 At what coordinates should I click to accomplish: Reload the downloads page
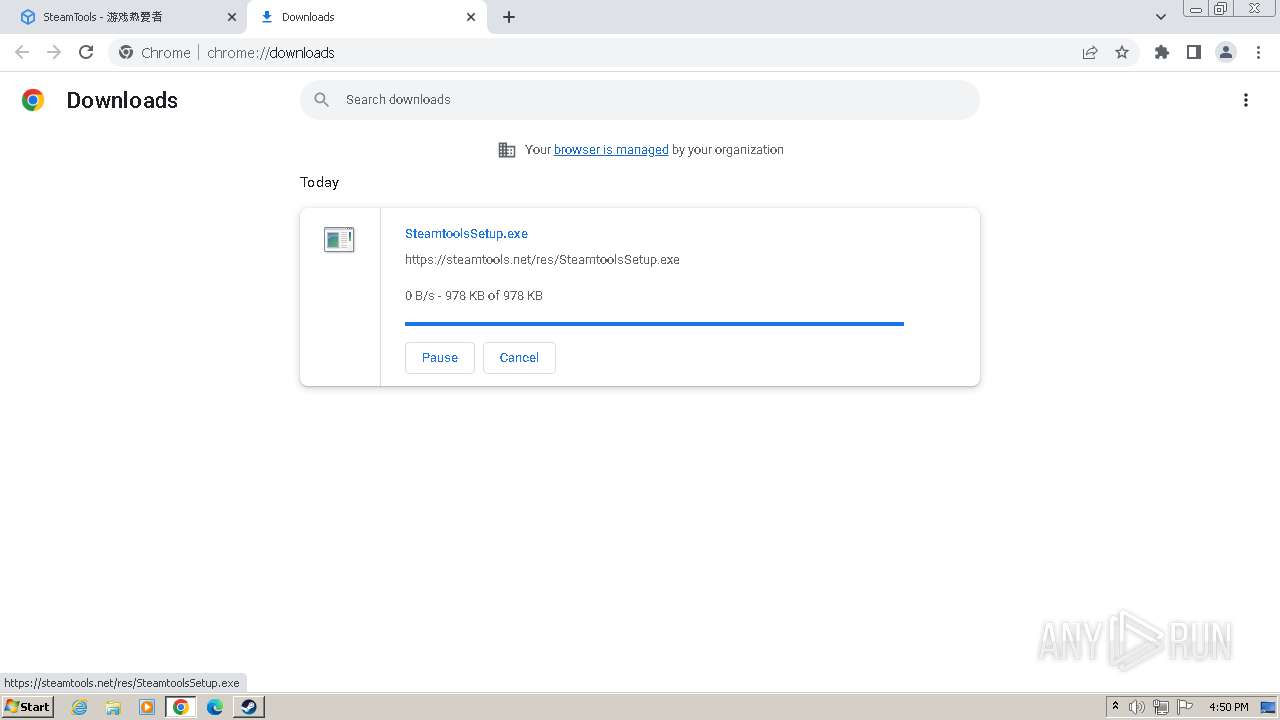[x=86, y=53]
